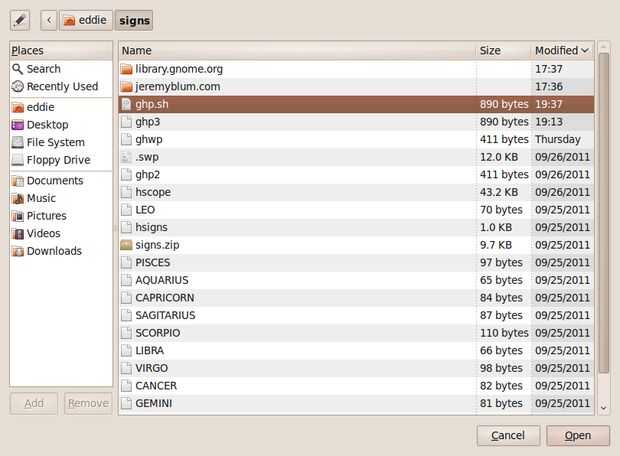Sort by Size column header
Image resolution: width=620 pixels, height=456 pixels.
(503, 51)
